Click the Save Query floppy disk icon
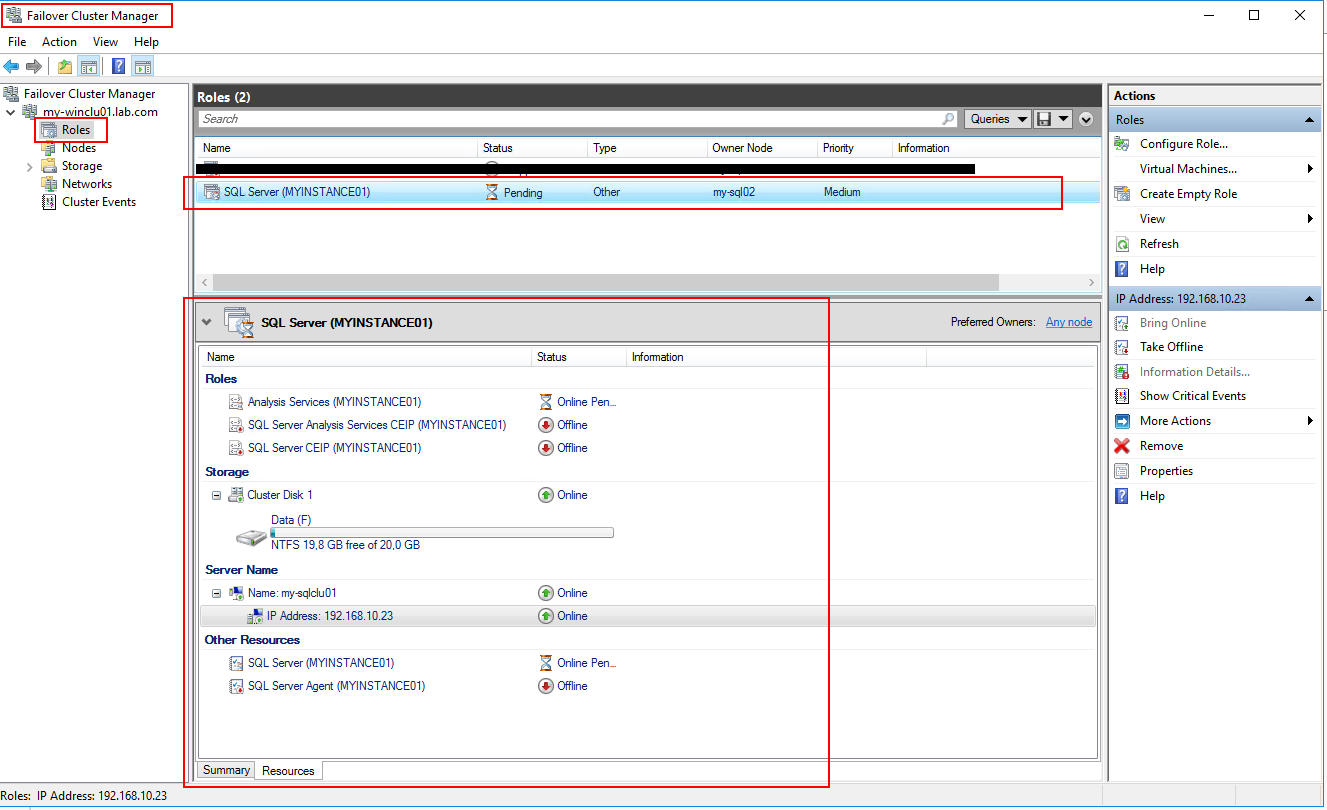Screen dimensions: 1327x810 point(1044,119)
